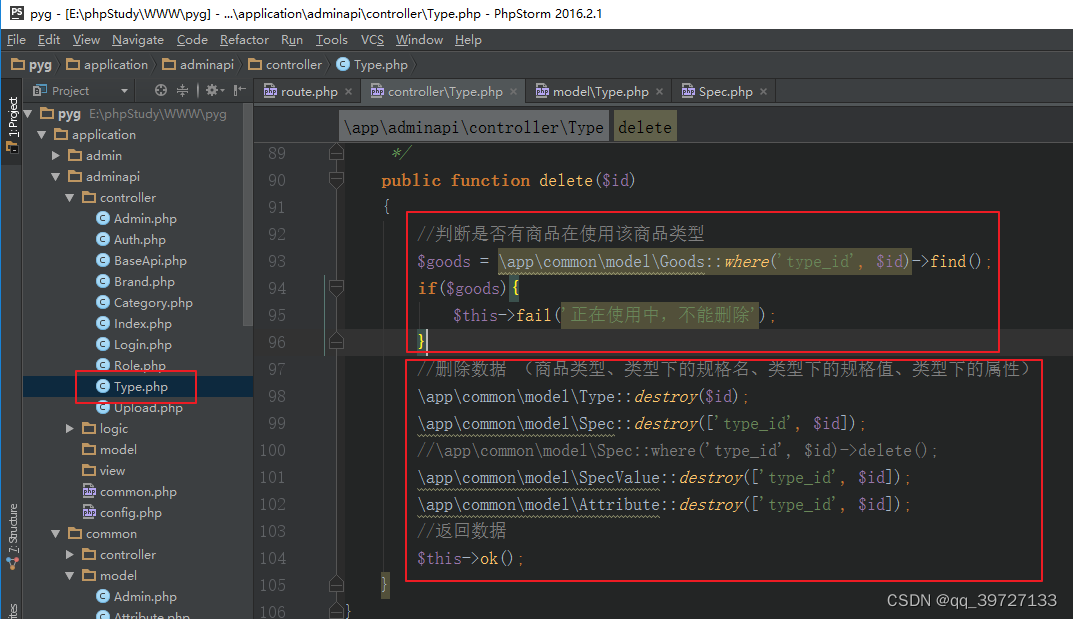Click the controller breadcrumb
Viewport: 1073px width, 619px height.
[285, 64]
